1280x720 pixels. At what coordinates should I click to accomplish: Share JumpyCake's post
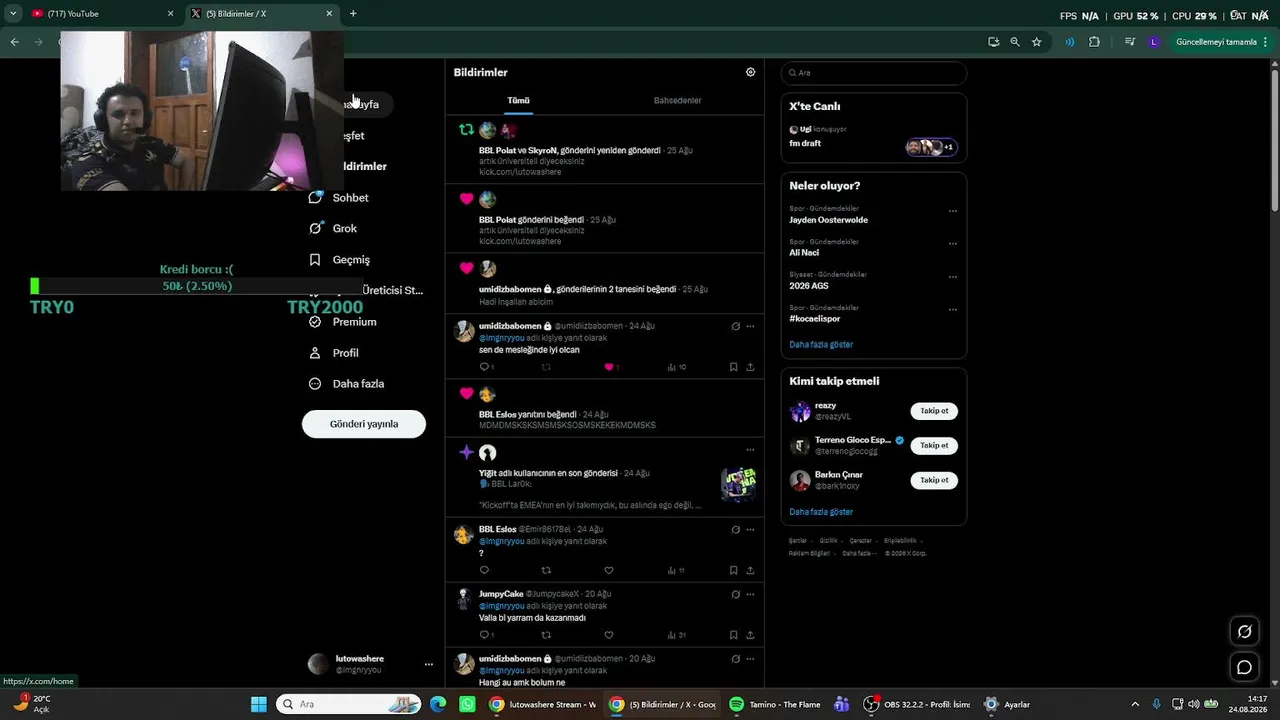(750, 635)
